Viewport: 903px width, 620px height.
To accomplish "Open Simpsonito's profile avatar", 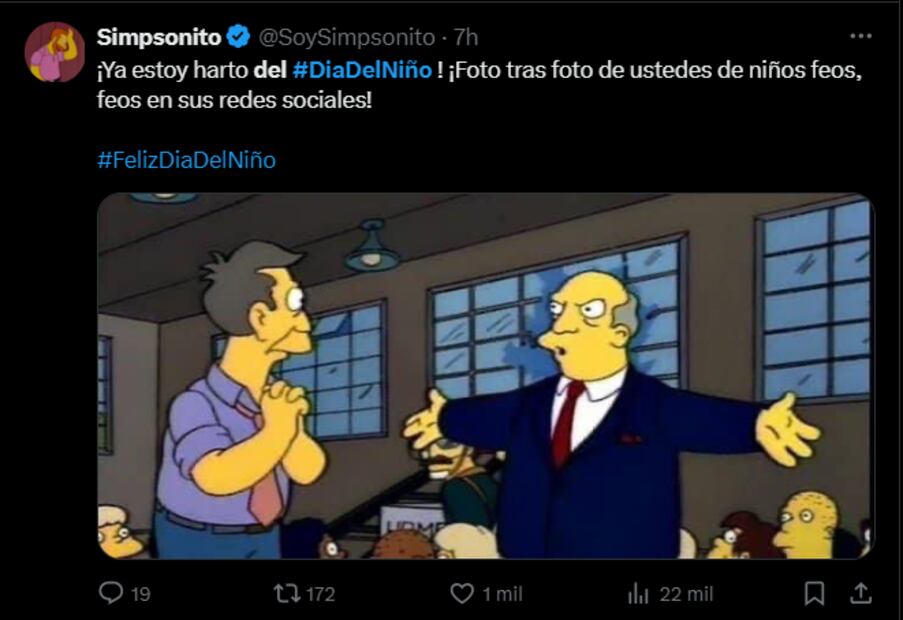I will pos(55,52).
